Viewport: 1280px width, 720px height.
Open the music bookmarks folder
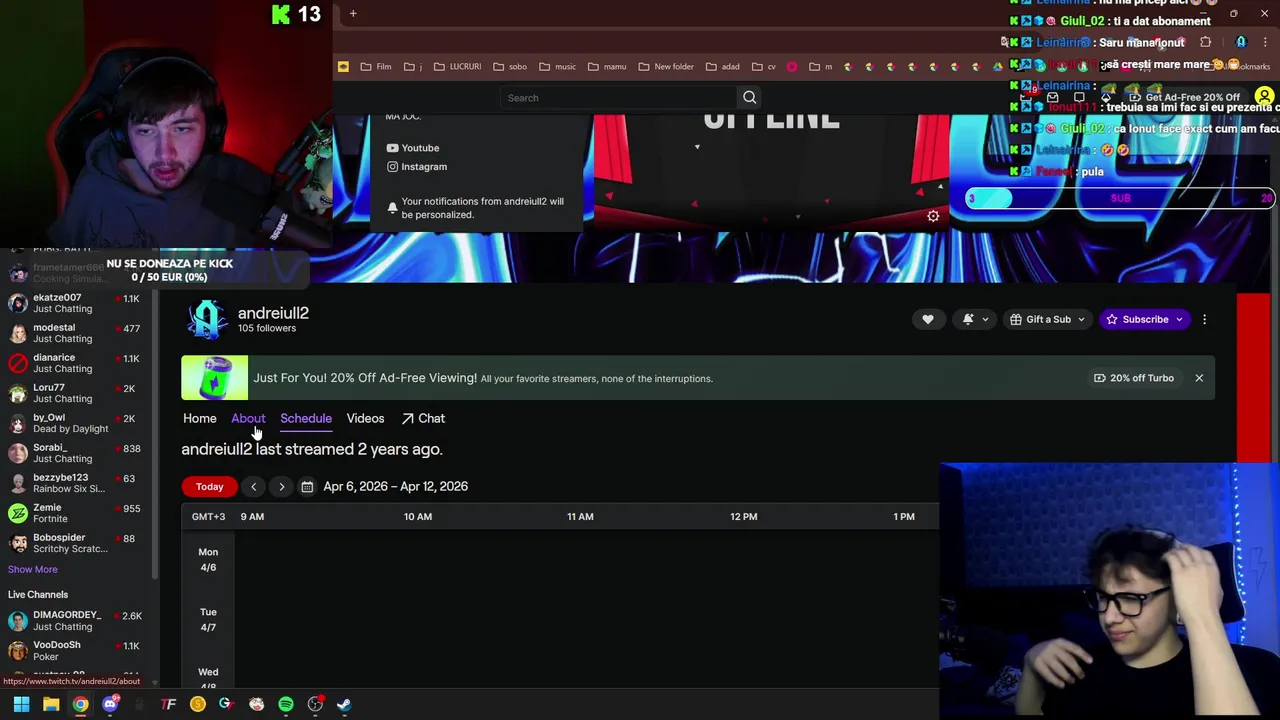(x=558, y=66)
